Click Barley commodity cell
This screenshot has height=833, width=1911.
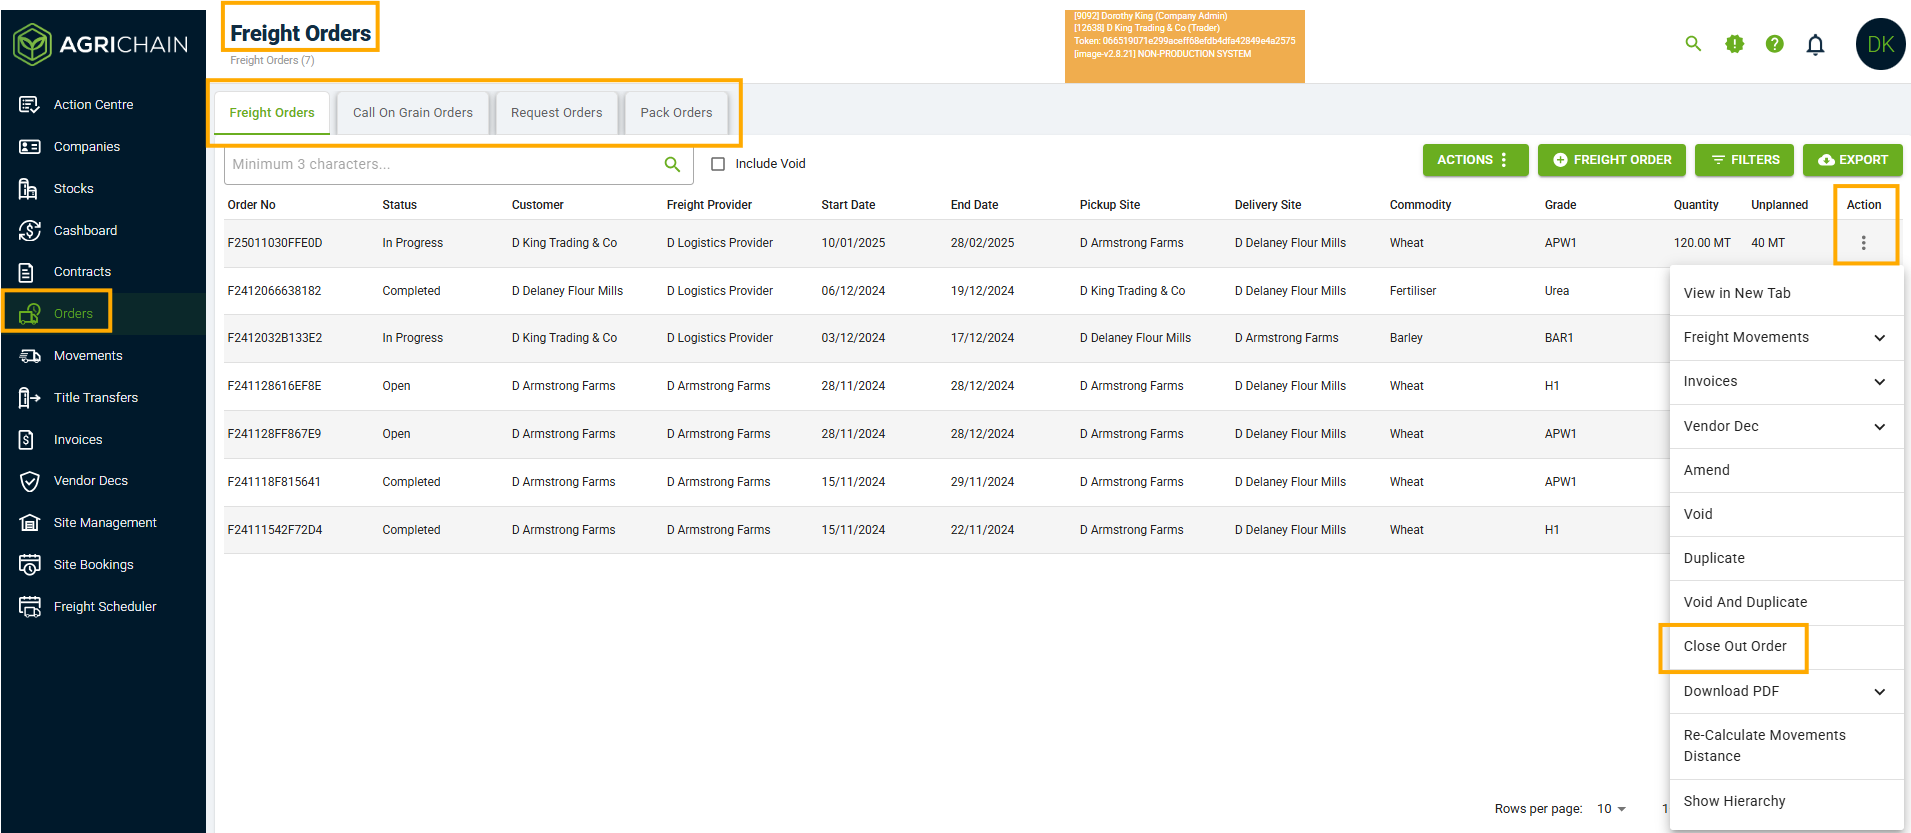(x=1406, y=338)
